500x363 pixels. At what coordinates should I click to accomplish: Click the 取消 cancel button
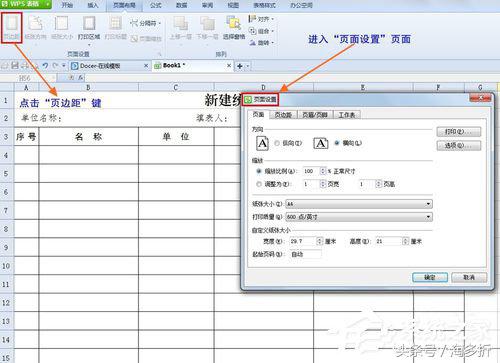pyautogui.click(x=469, y=277)
